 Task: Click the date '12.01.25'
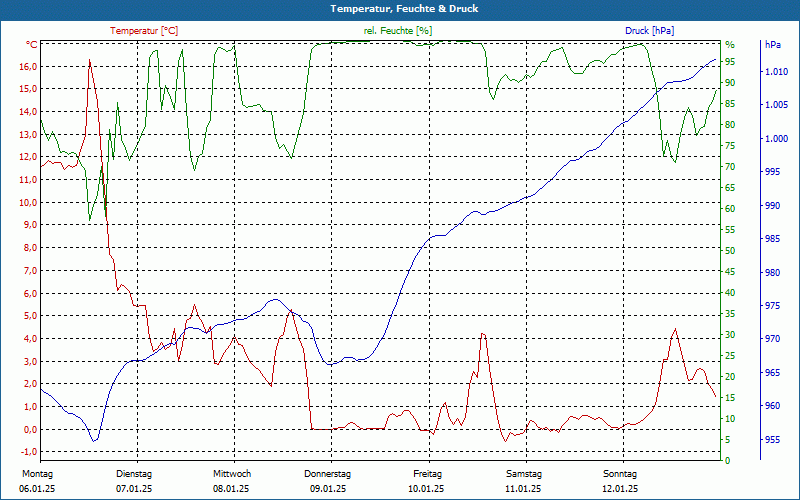(620, 489)
